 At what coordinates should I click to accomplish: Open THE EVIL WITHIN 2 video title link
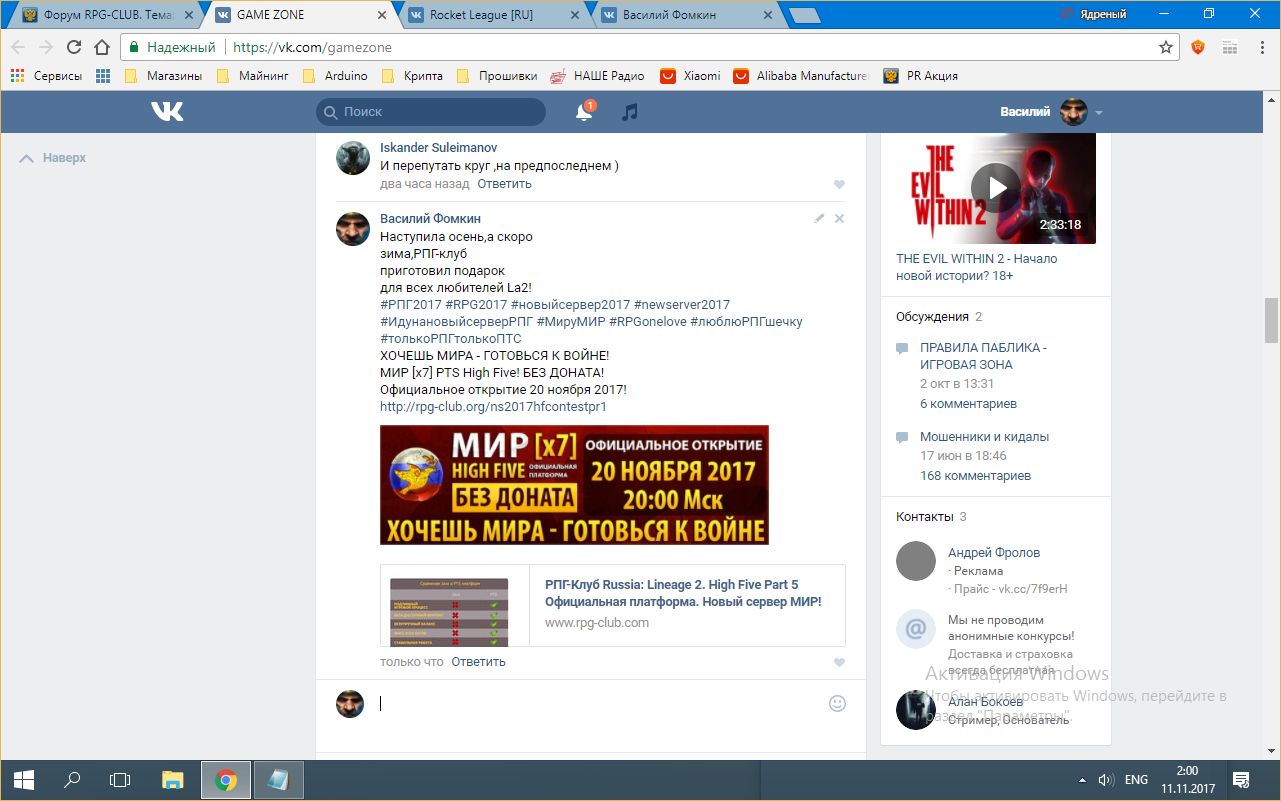click(x=976, y=267)
